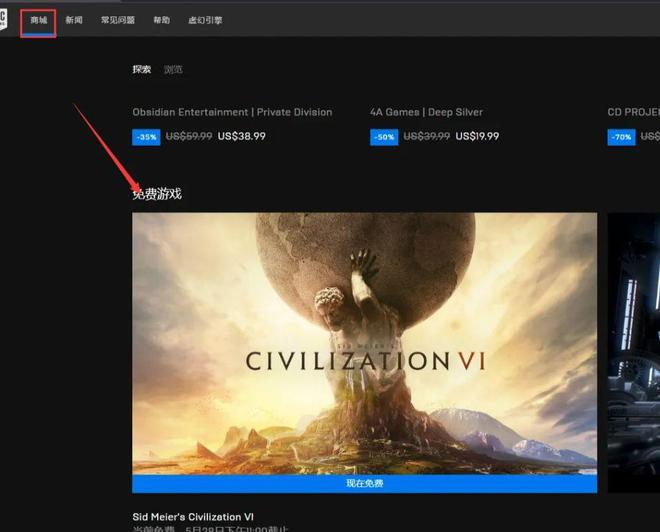Open the 虚幻引擎 Unreal Engine link
660x532 pixels.
[205, 20]
